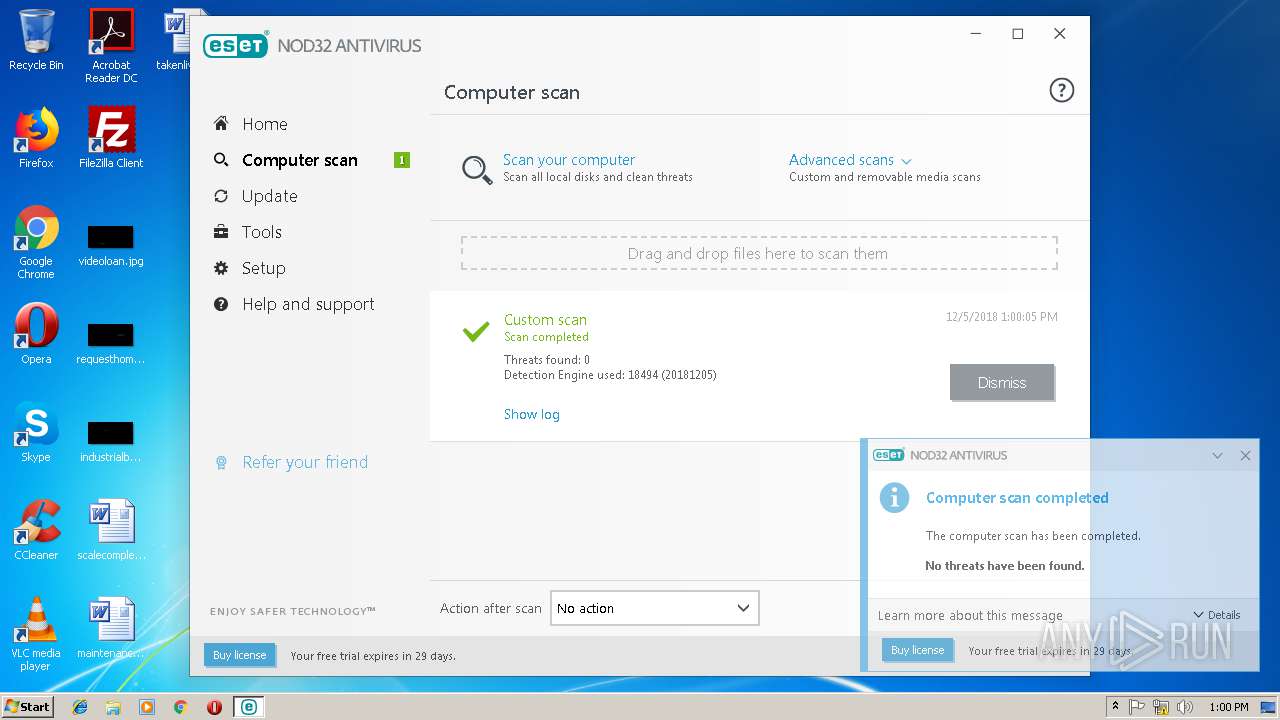Viewport: 1280px width, 720px height.
Task: Click the Help and support question icon
Action: [221, 304]
